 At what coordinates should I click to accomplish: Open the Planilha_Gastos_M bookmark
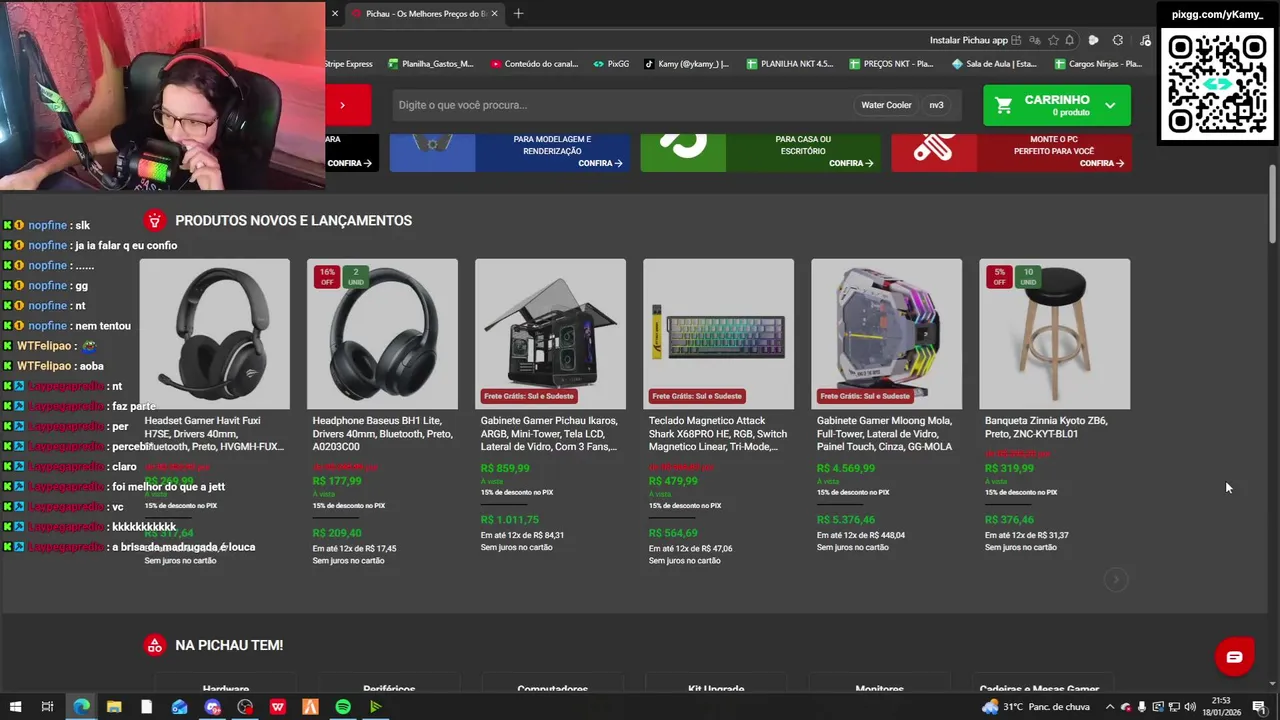click(431, 64)
